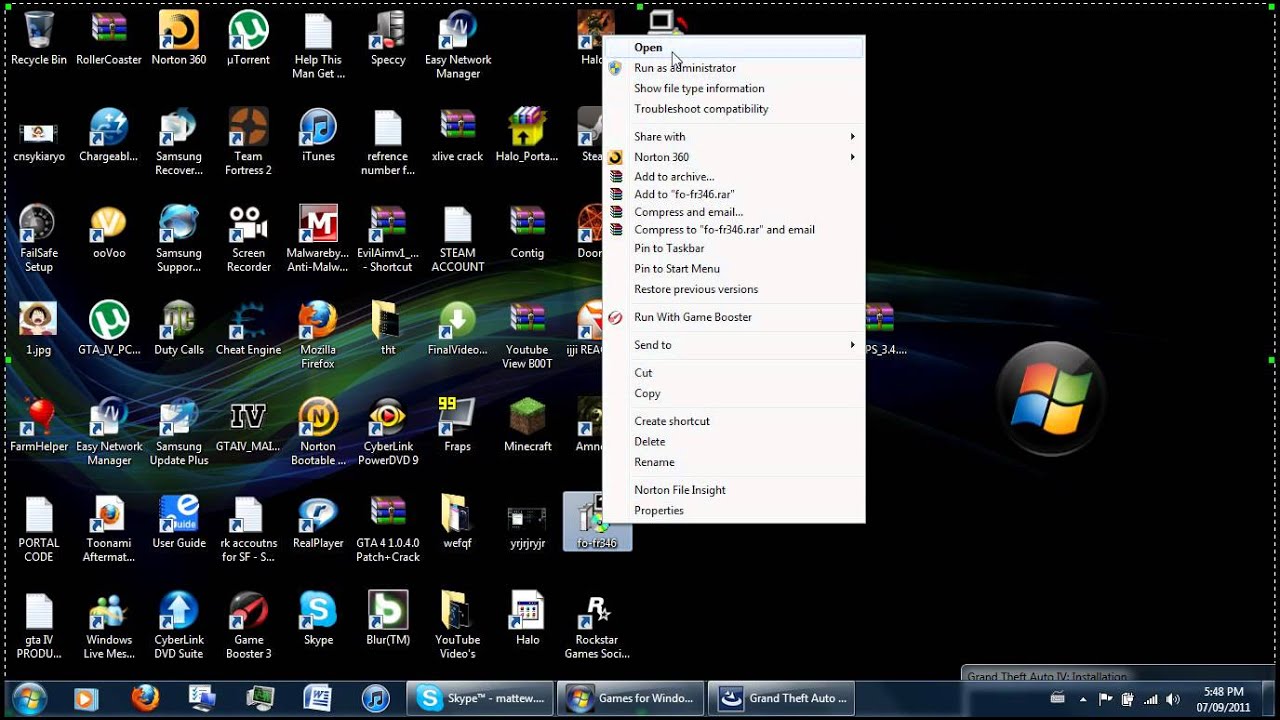Select the Rockstar Games Social Club icon
This screenshot has width=1280, height=720.
597,627
